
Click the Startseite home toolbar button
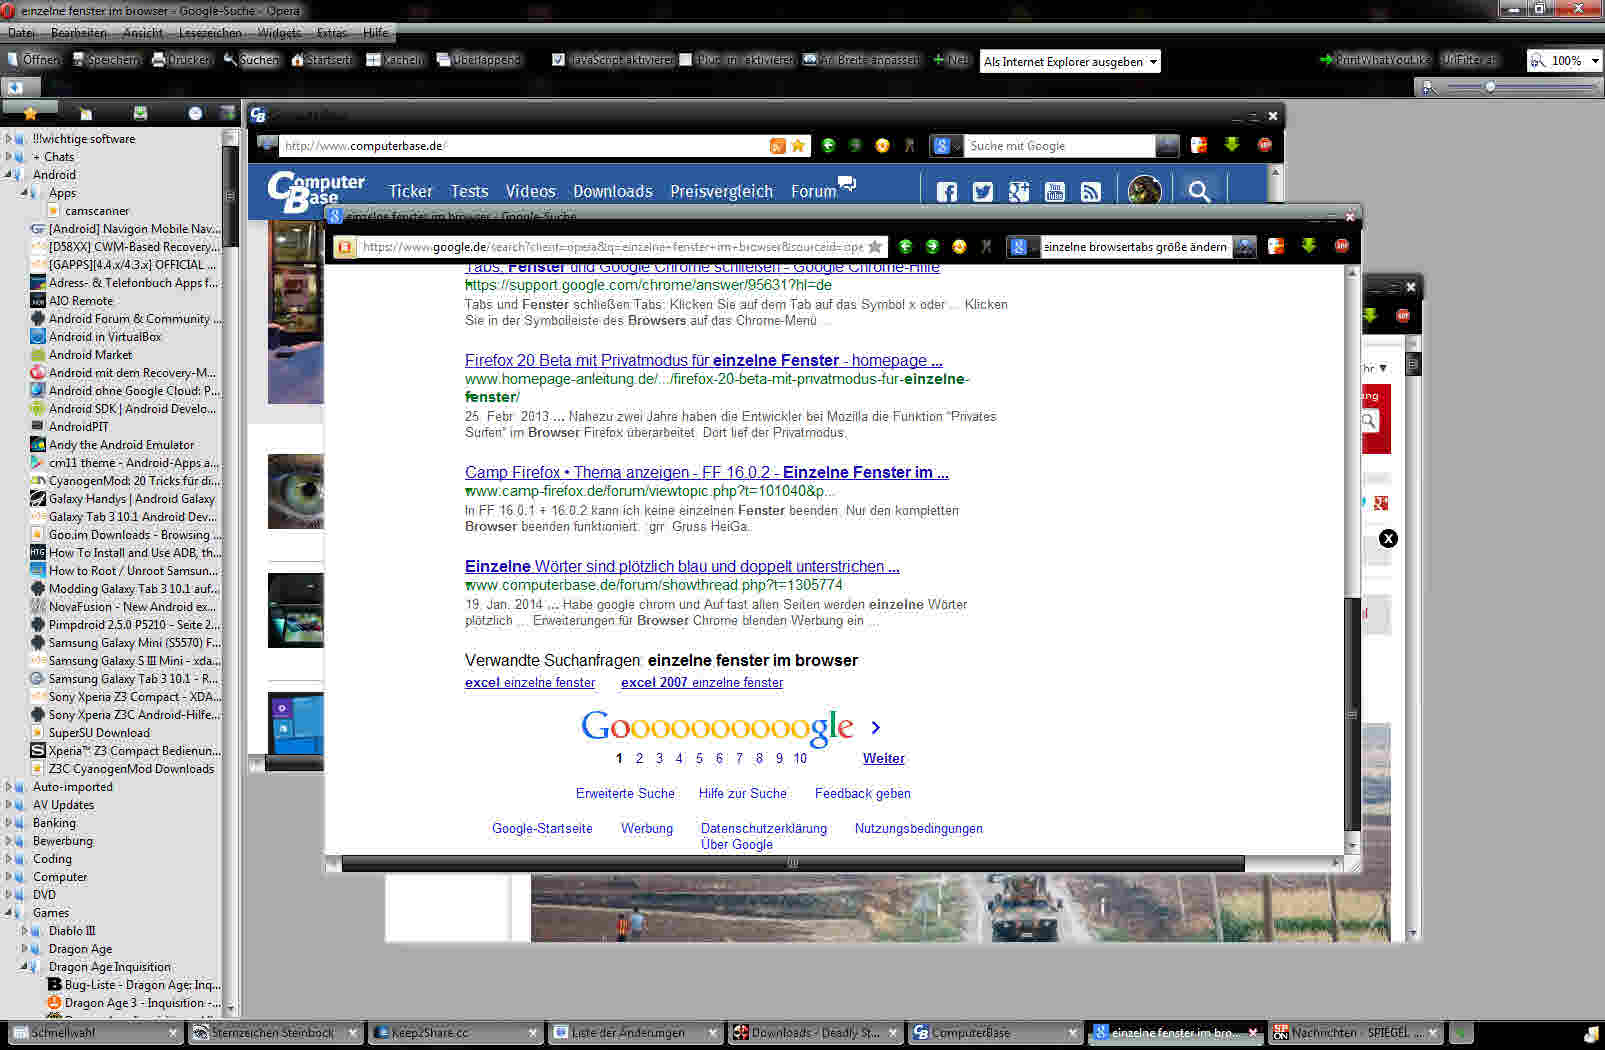[321, 60]
